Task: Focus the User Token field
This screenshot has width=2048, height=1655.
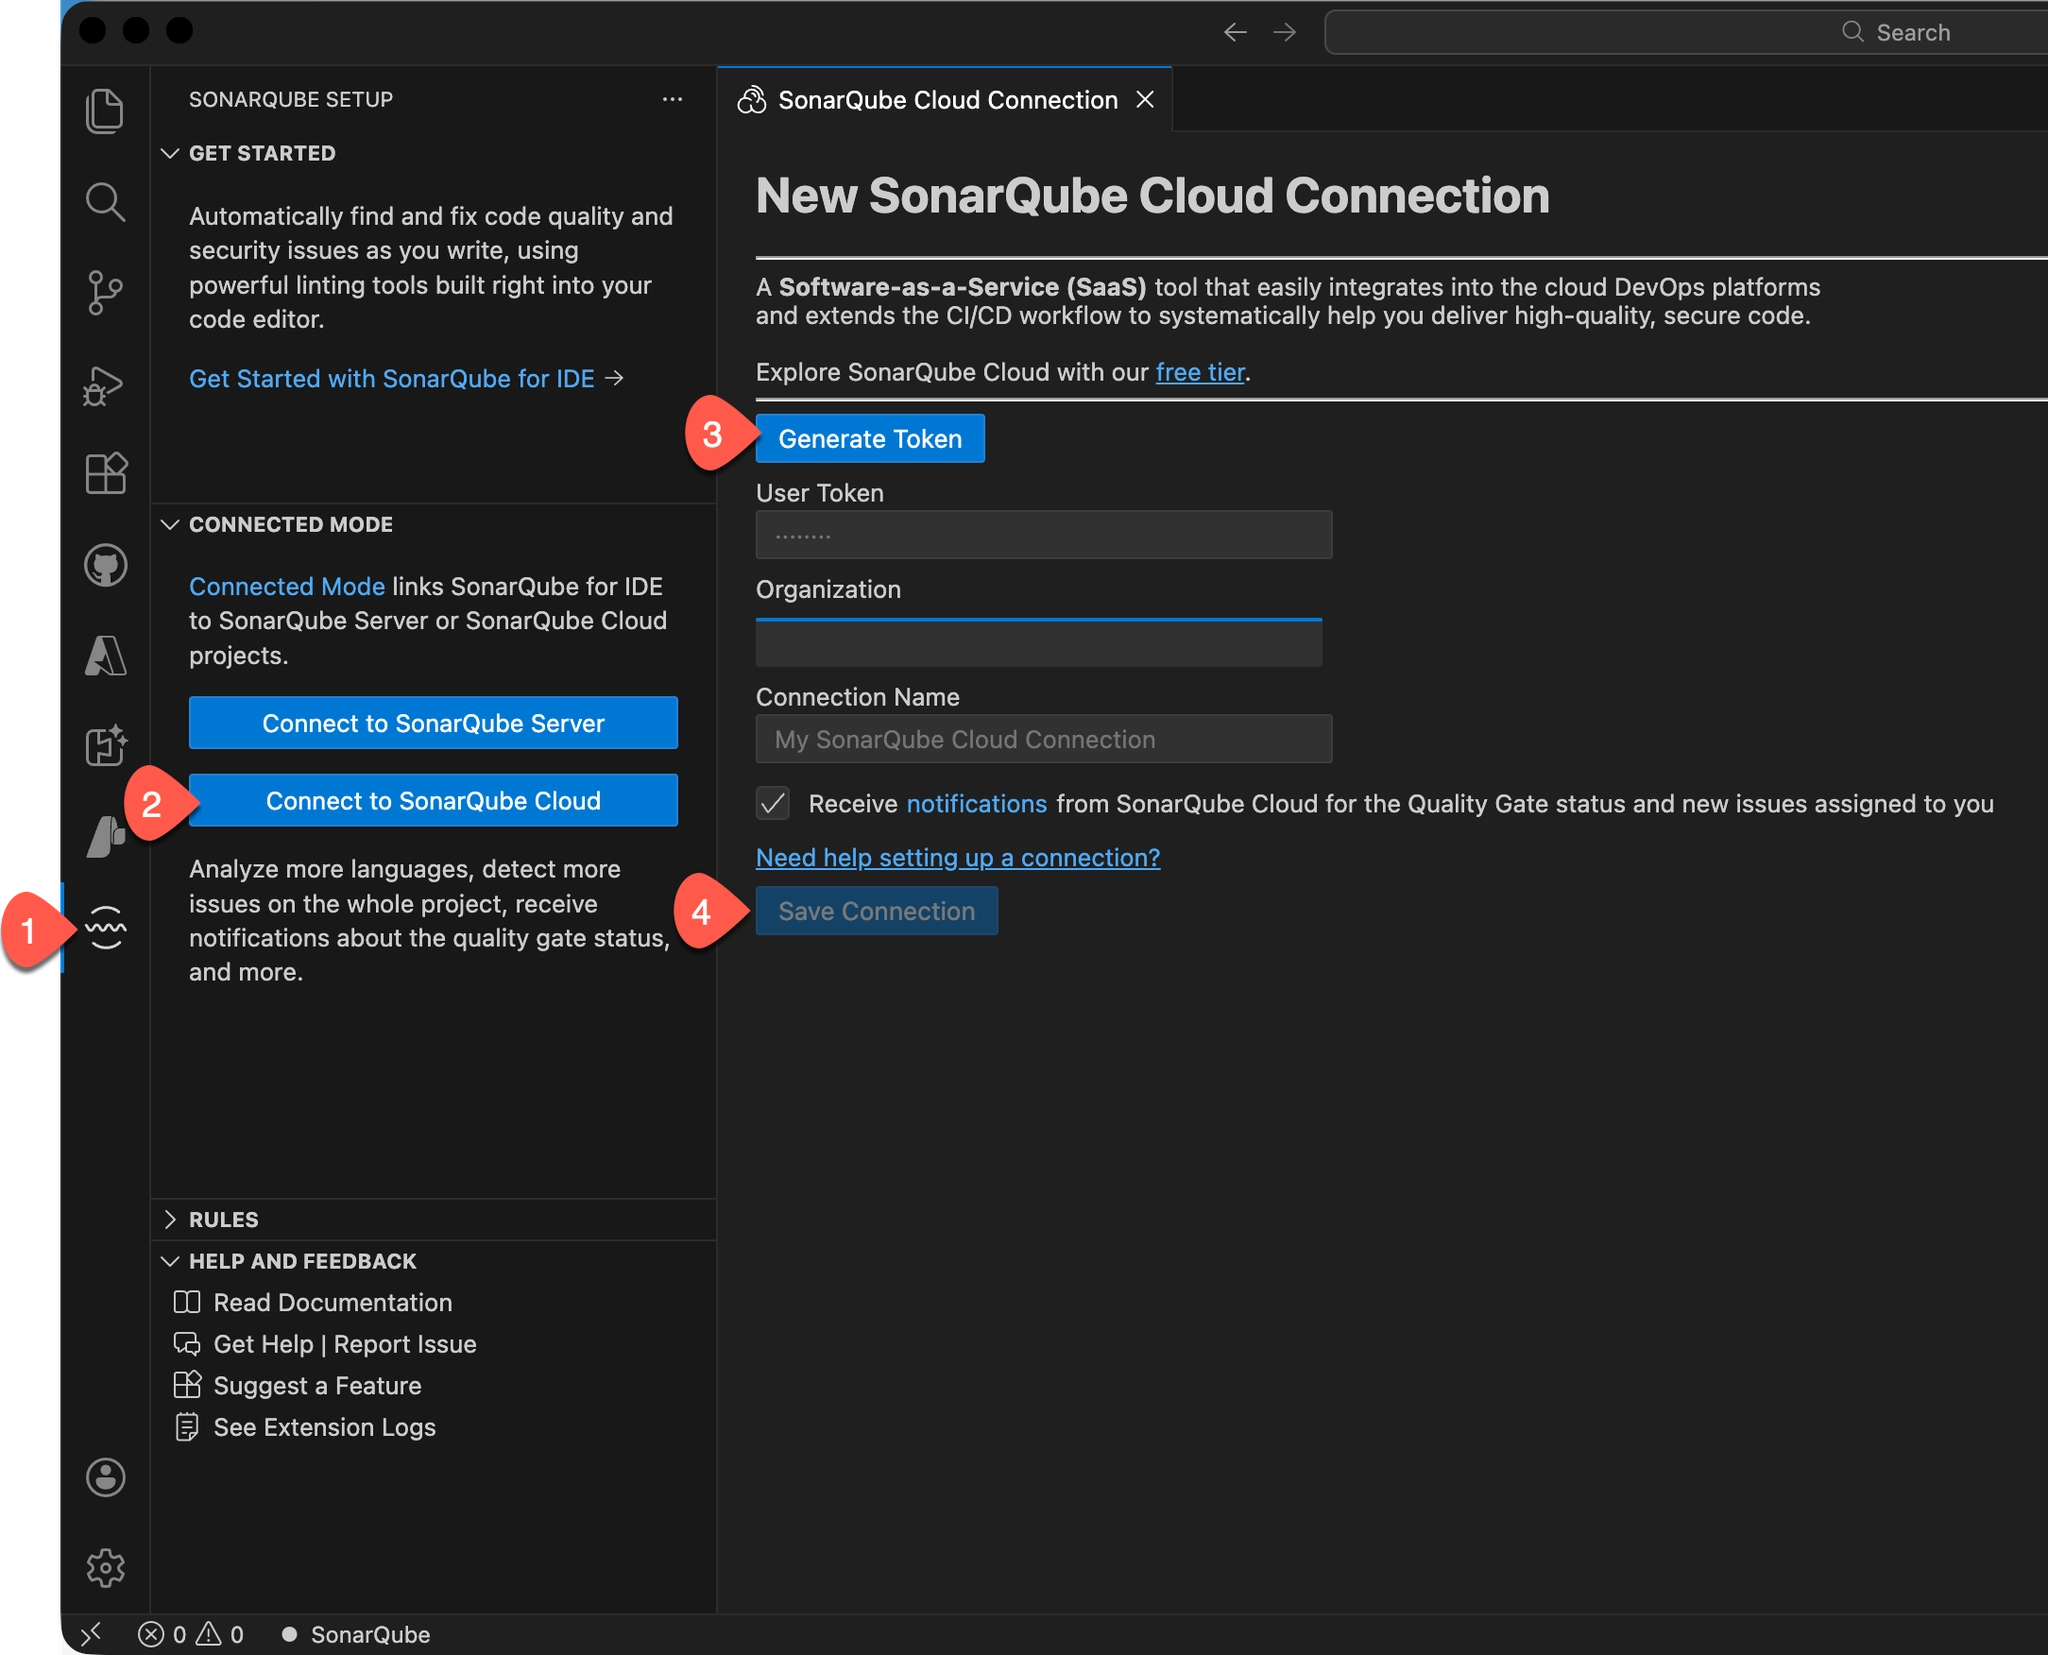Action: pos(1044,535)
